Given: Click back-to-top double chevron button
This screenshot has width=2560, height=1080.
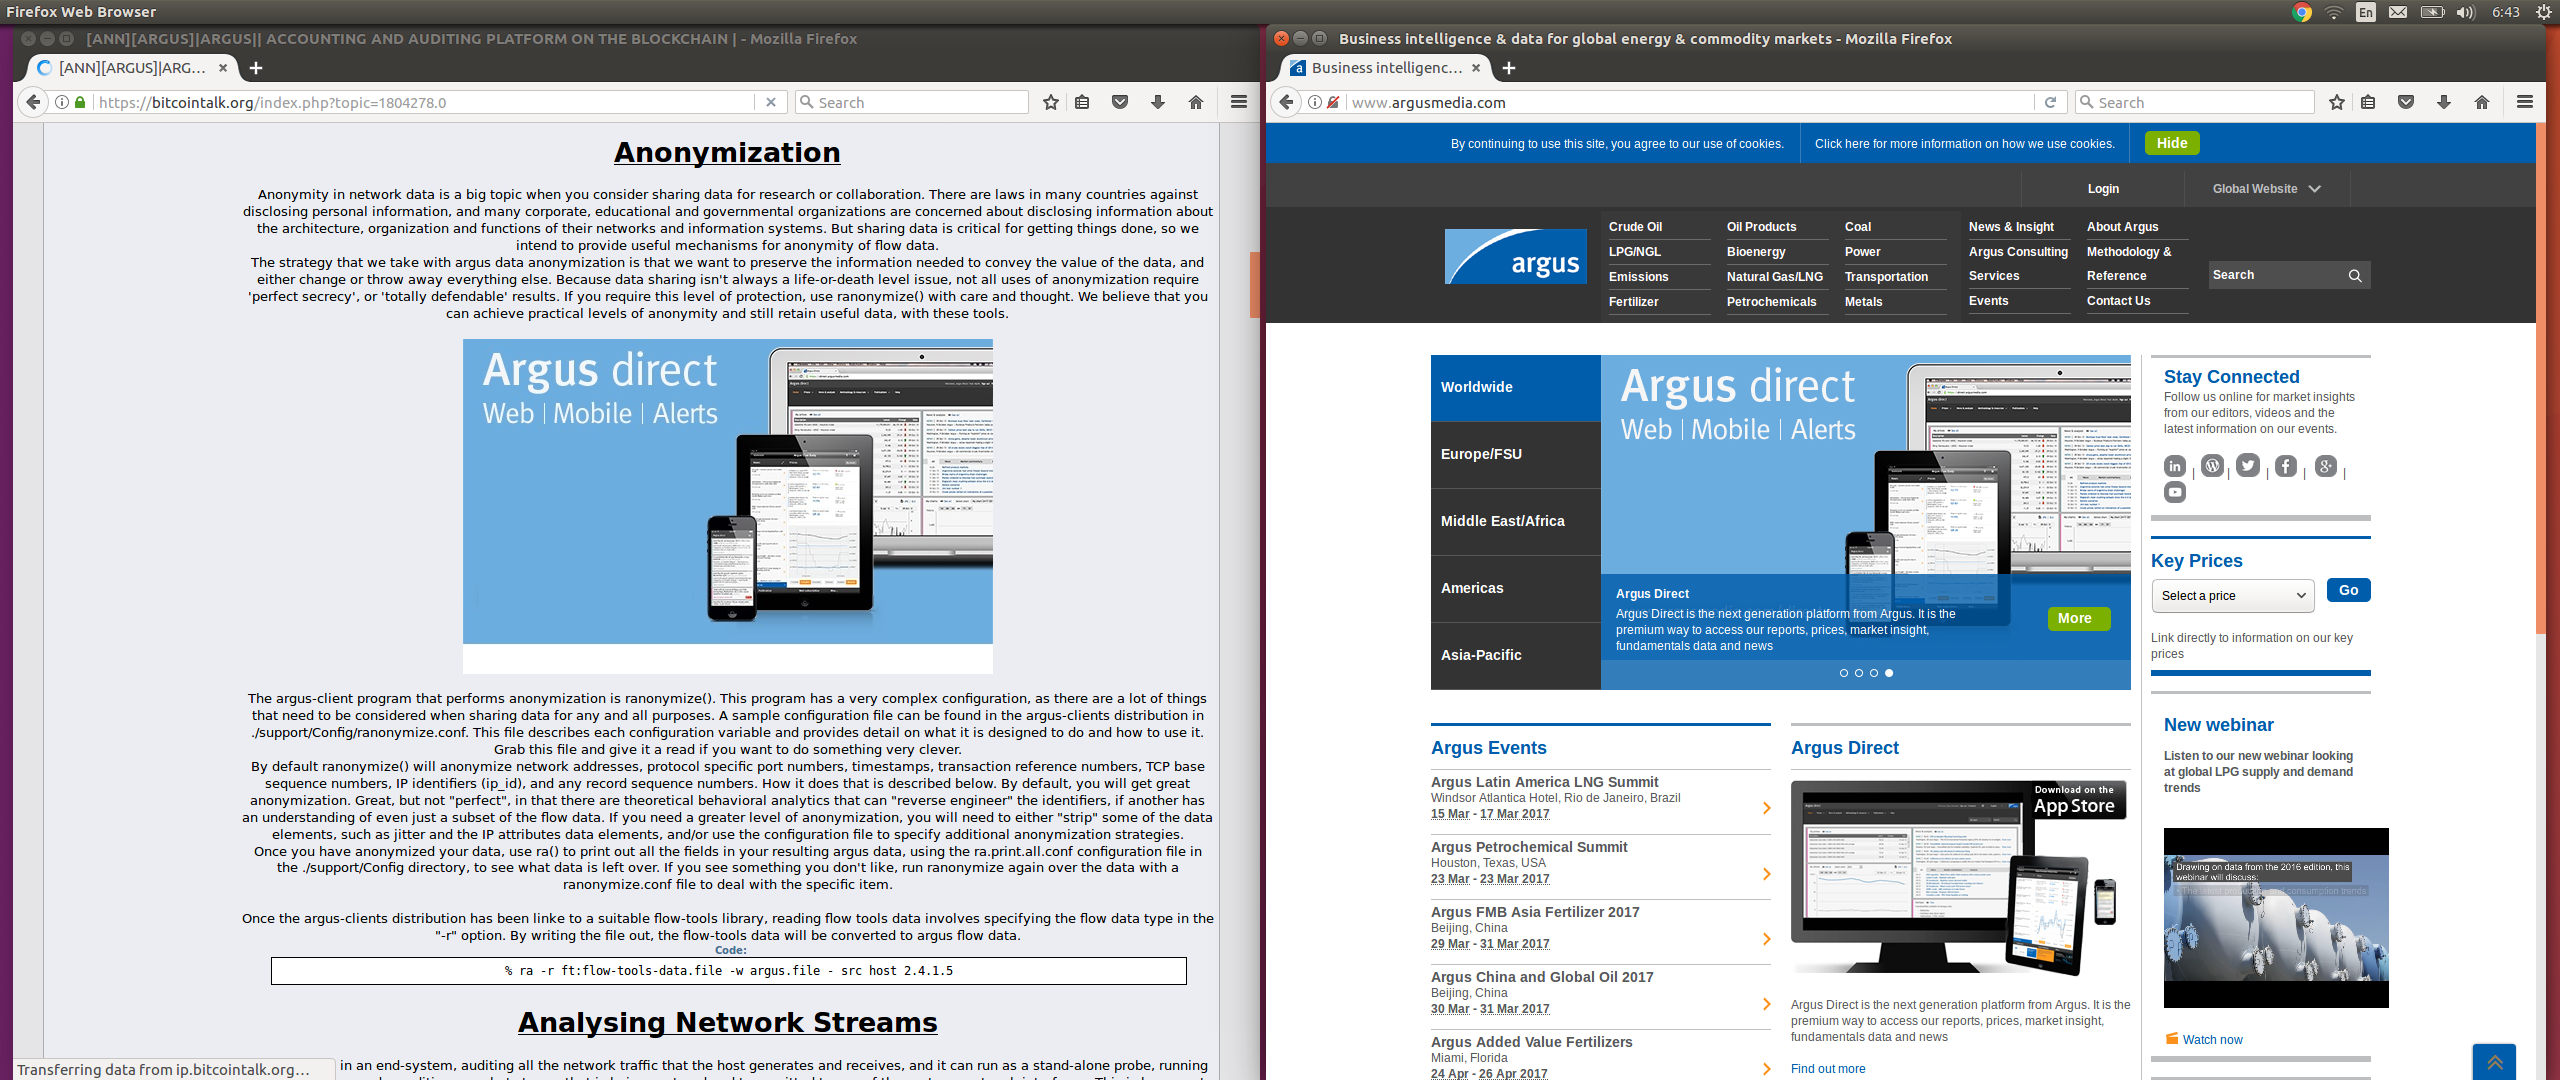Looking at the screenshot, I should click(2495, 1062).
